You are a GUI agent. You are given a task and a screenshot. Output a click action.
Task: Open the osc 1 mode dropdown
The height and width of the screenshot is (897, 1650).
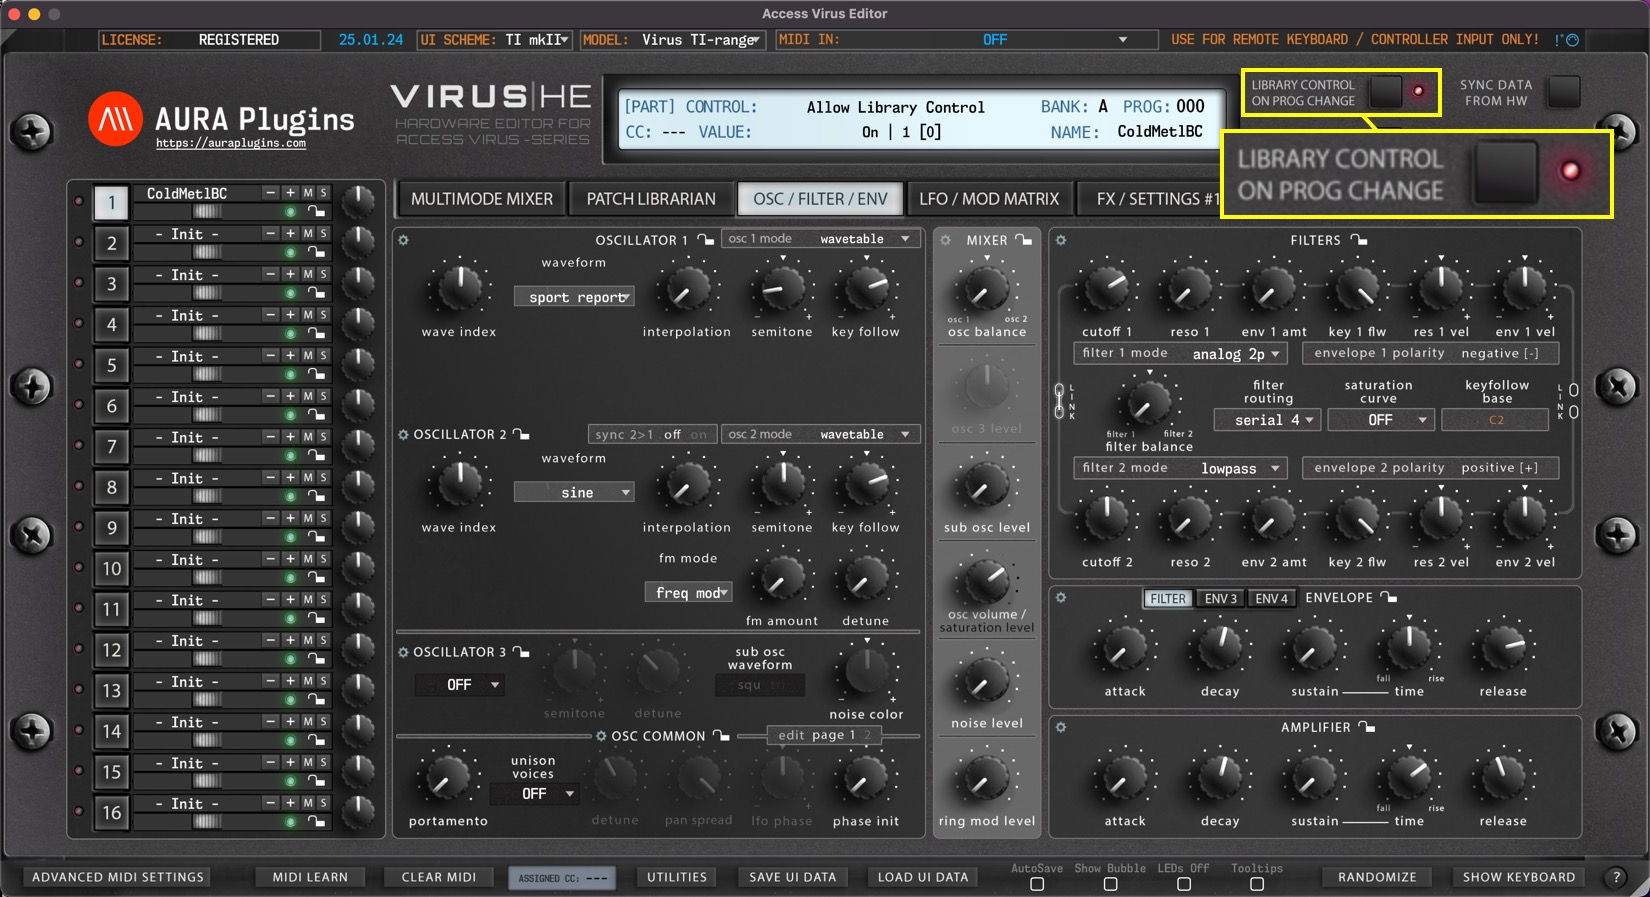pyautogui.click(x=820, y=239)
